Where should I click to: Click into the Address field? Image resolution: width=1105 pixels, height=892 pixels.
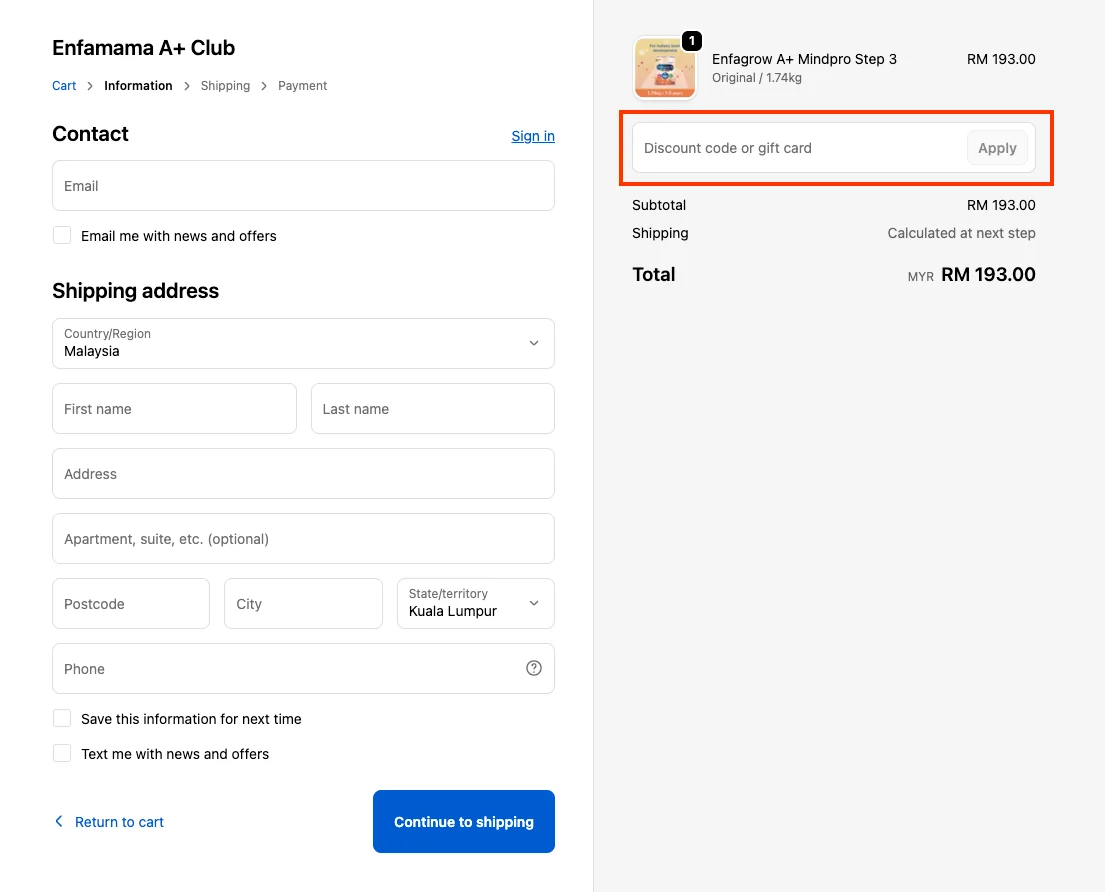[x=303, y=473]
